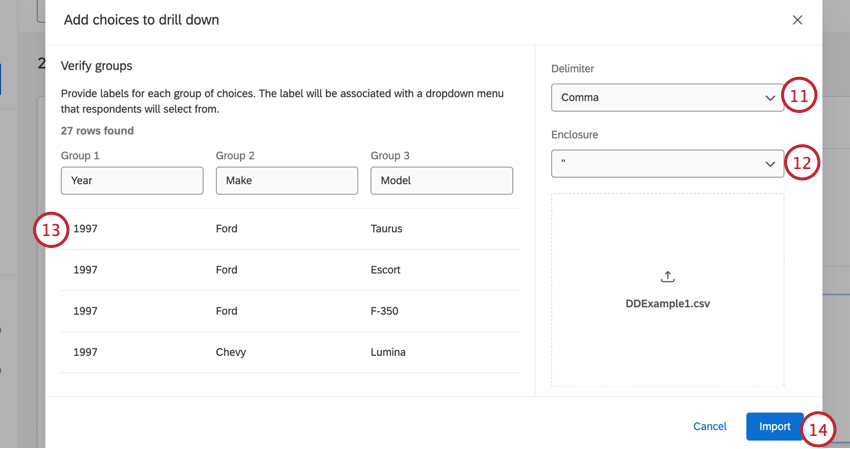This screenshot has height=449, width=850.
Task: Close the drill down dialog with X
Action: coord(797,20)
